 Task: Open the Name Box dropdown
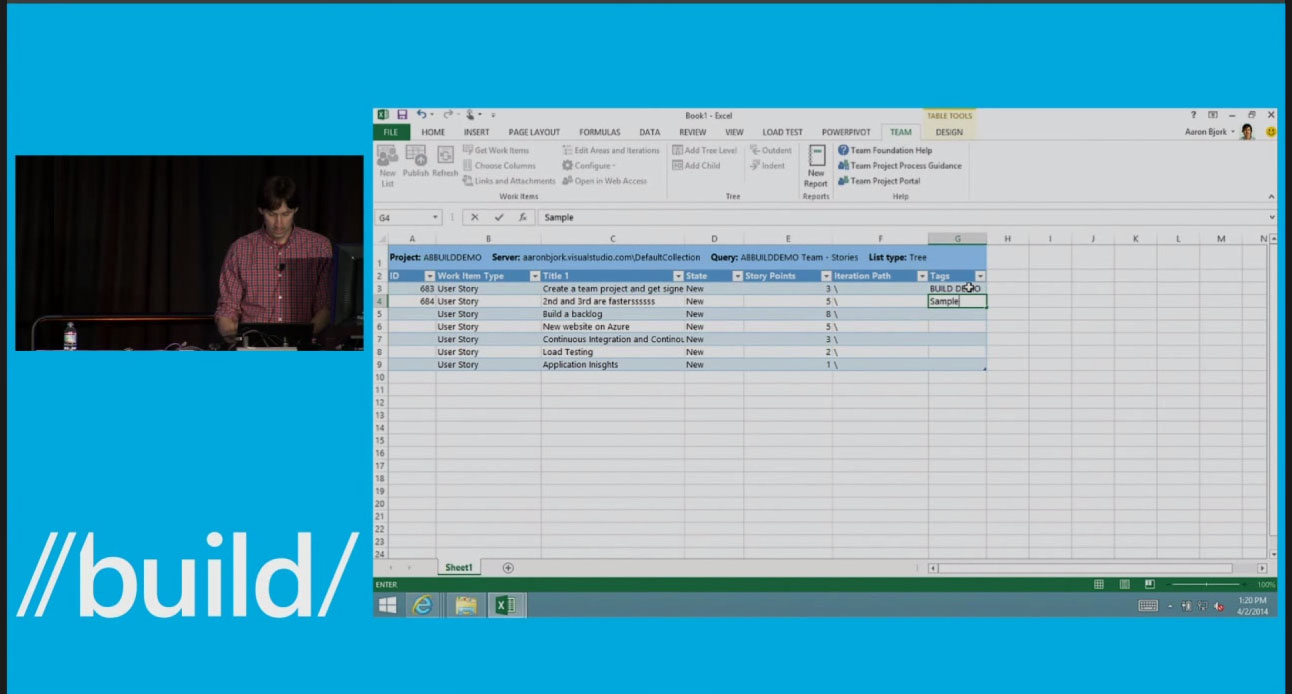pyautogui.click(x=437, y=217)
